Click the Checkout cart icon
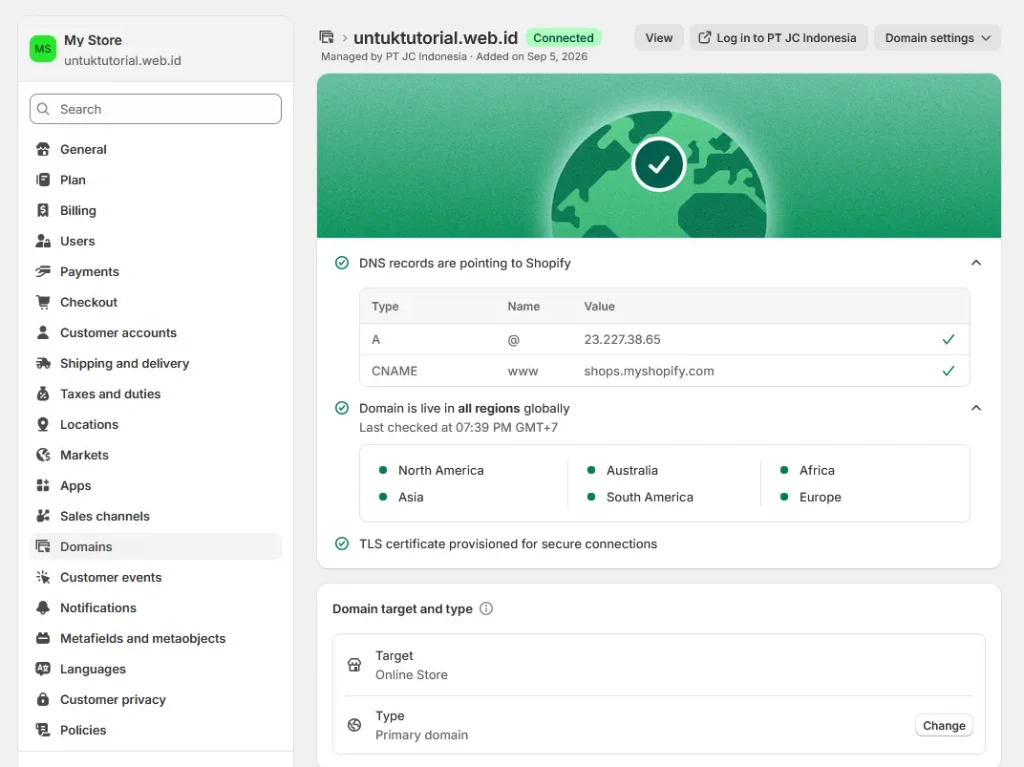This screenshot has width=1024, height=767. click(x=43, y=302)
